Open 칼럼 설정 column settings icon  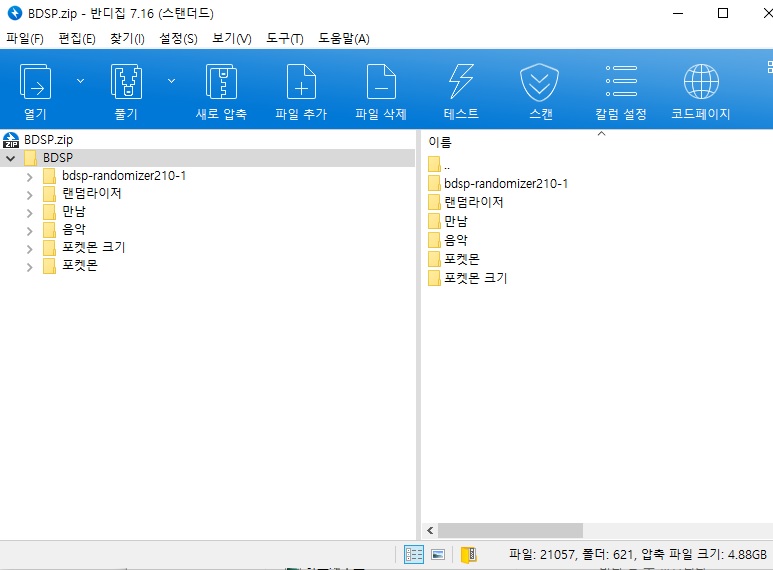click(621, 81)
